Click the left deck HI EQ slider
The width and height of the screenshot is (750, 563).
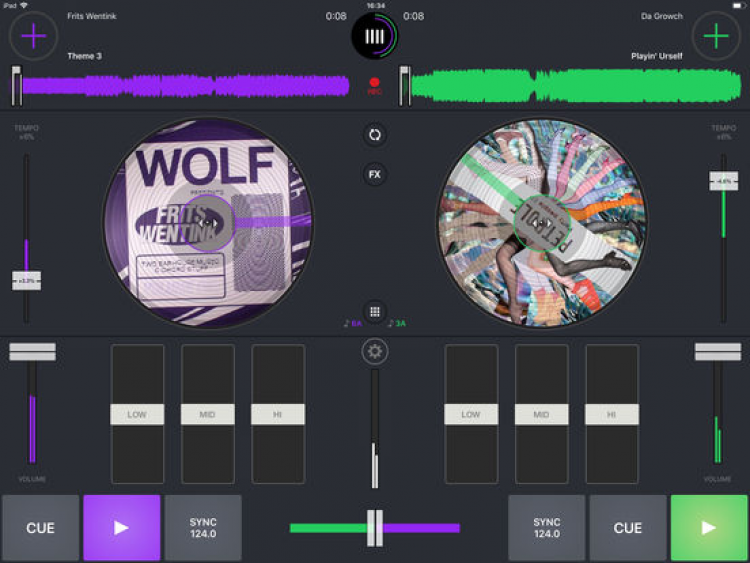tap(278, 414)
